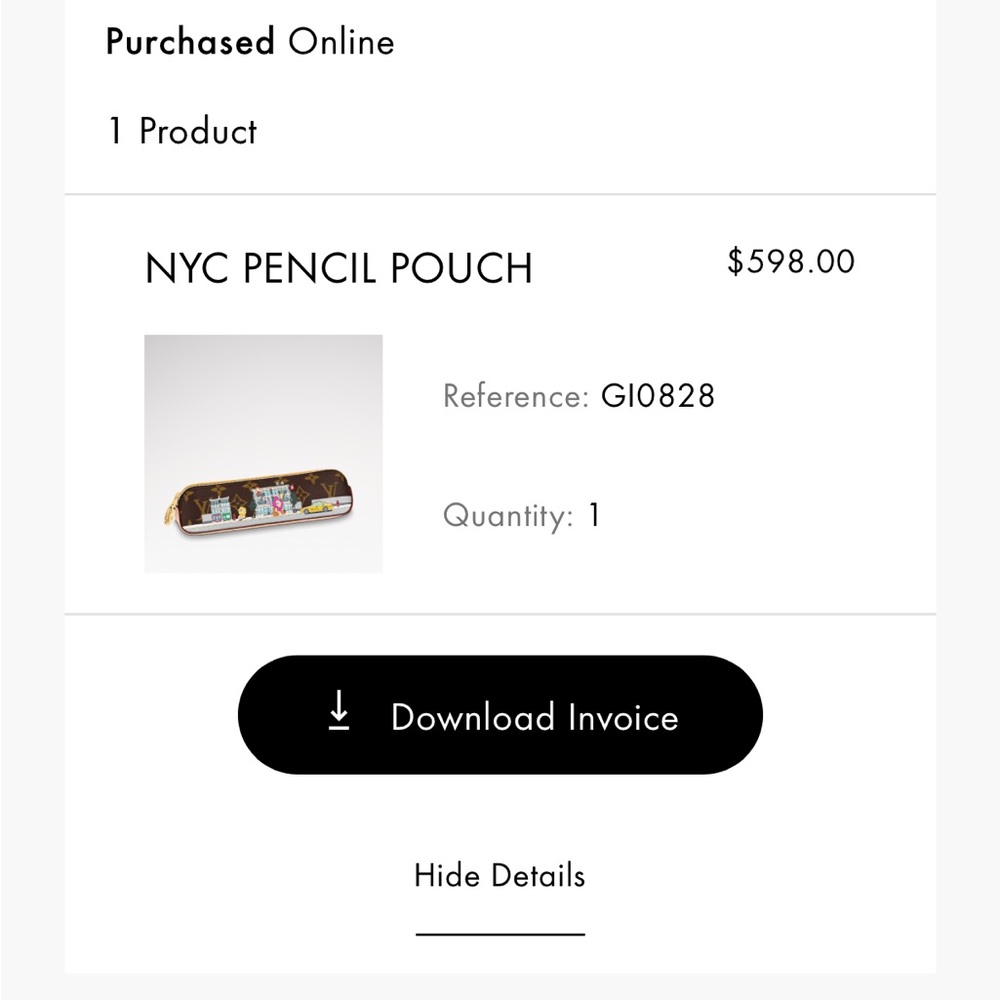1000x1000 pixels.
Task: Click the yellow taxi on the pouch
Action: pyautogui.click(x=318, y=507)
